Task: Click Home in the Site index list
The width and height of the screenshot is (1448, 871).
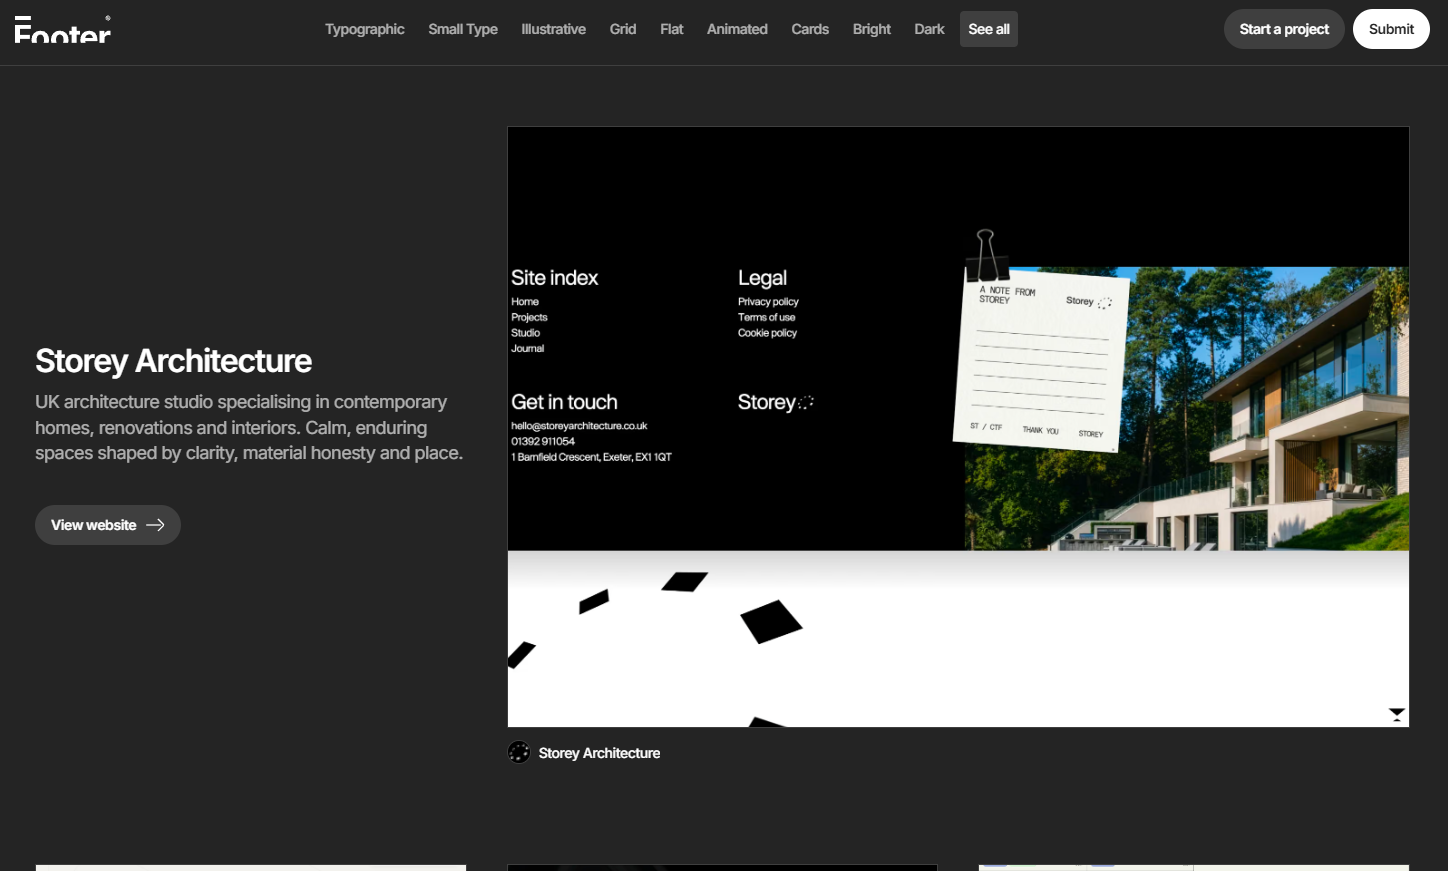Action: coord(525,302)
